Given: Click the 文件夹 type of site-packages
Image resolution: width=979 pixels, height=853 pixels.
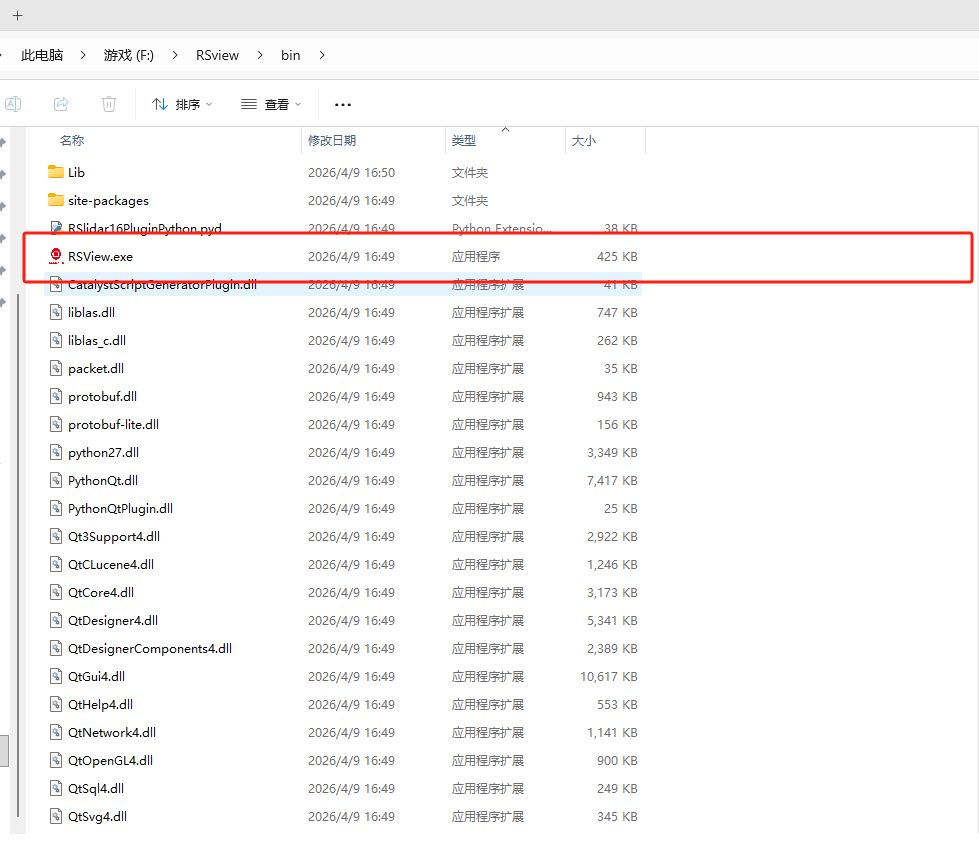Looking at the screenshot, I should coord(470,200).
